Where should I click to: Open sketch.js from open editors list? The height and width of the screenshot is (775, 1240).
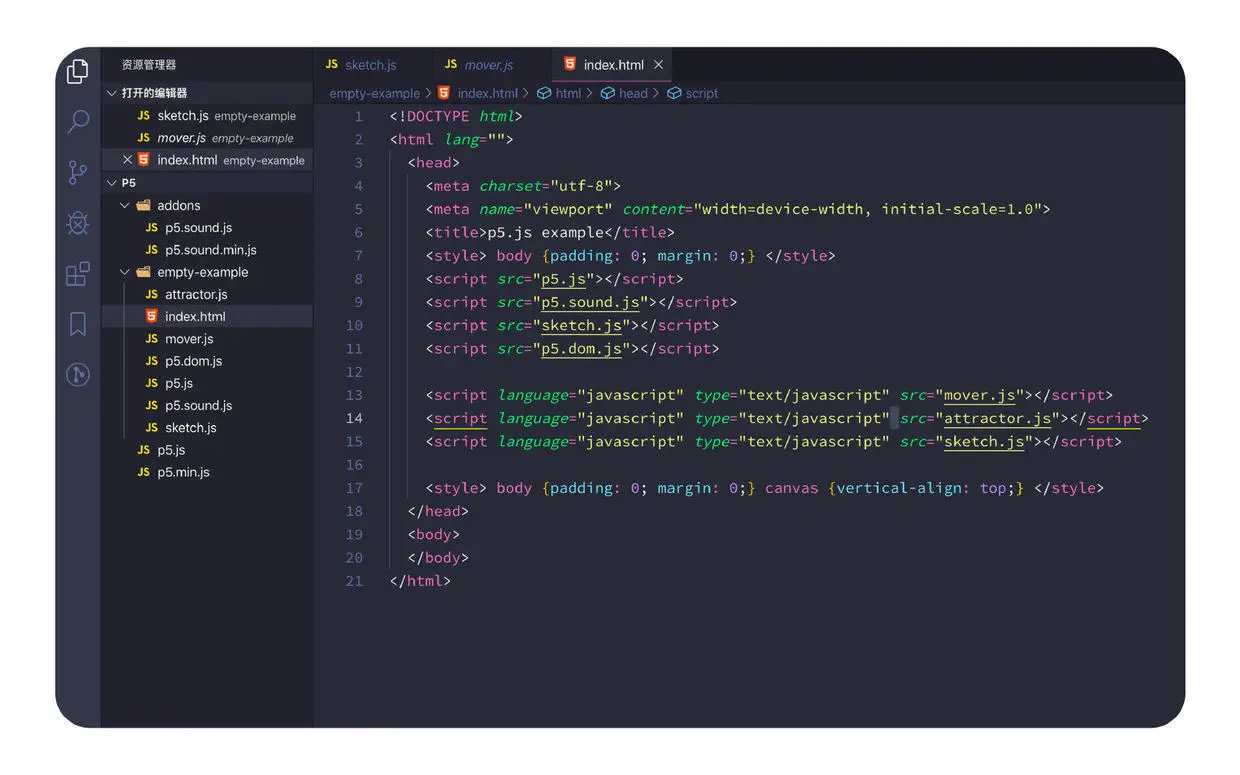[209, 116]
